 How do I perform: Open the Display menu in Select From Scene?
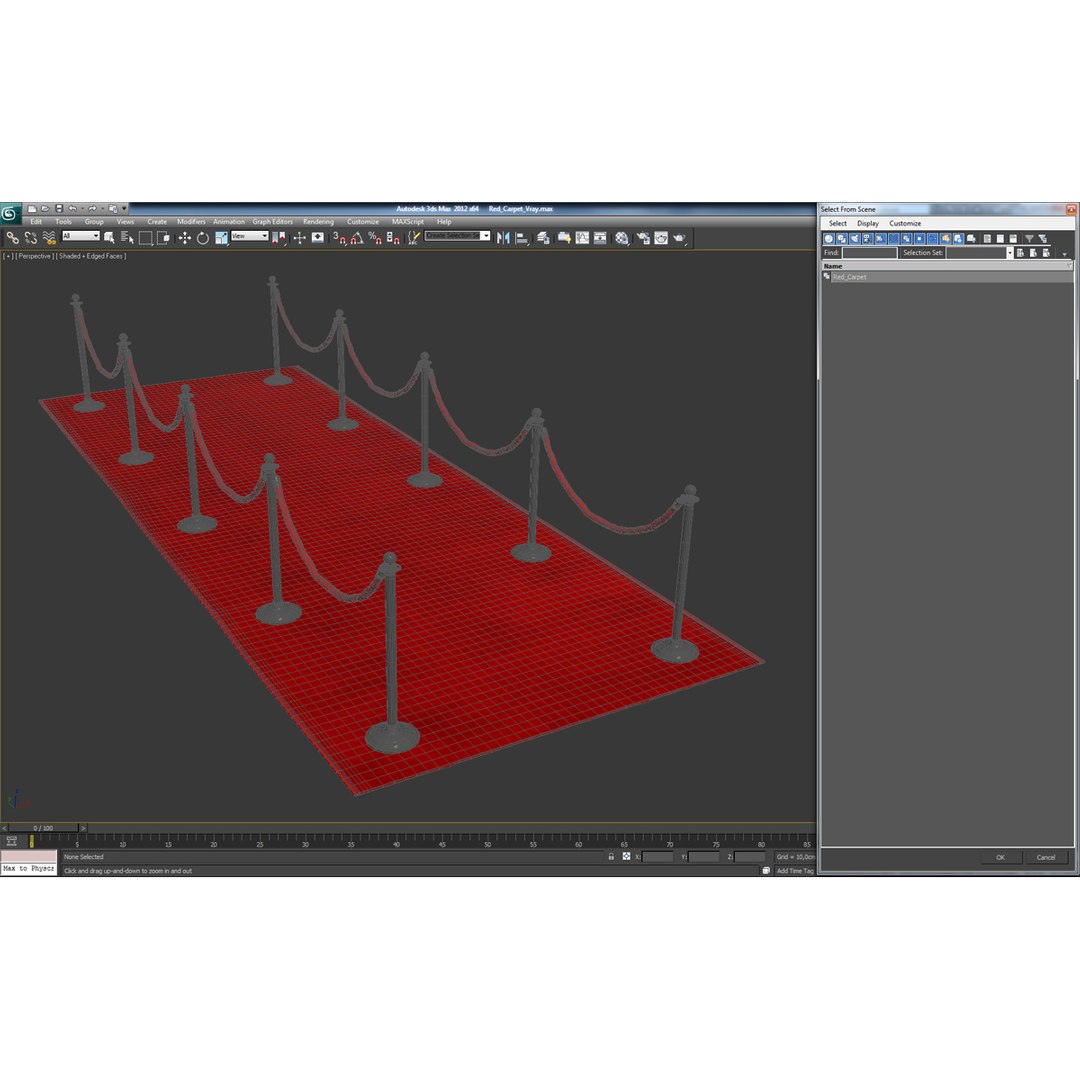pyautogui.click(x=868, y=223)
